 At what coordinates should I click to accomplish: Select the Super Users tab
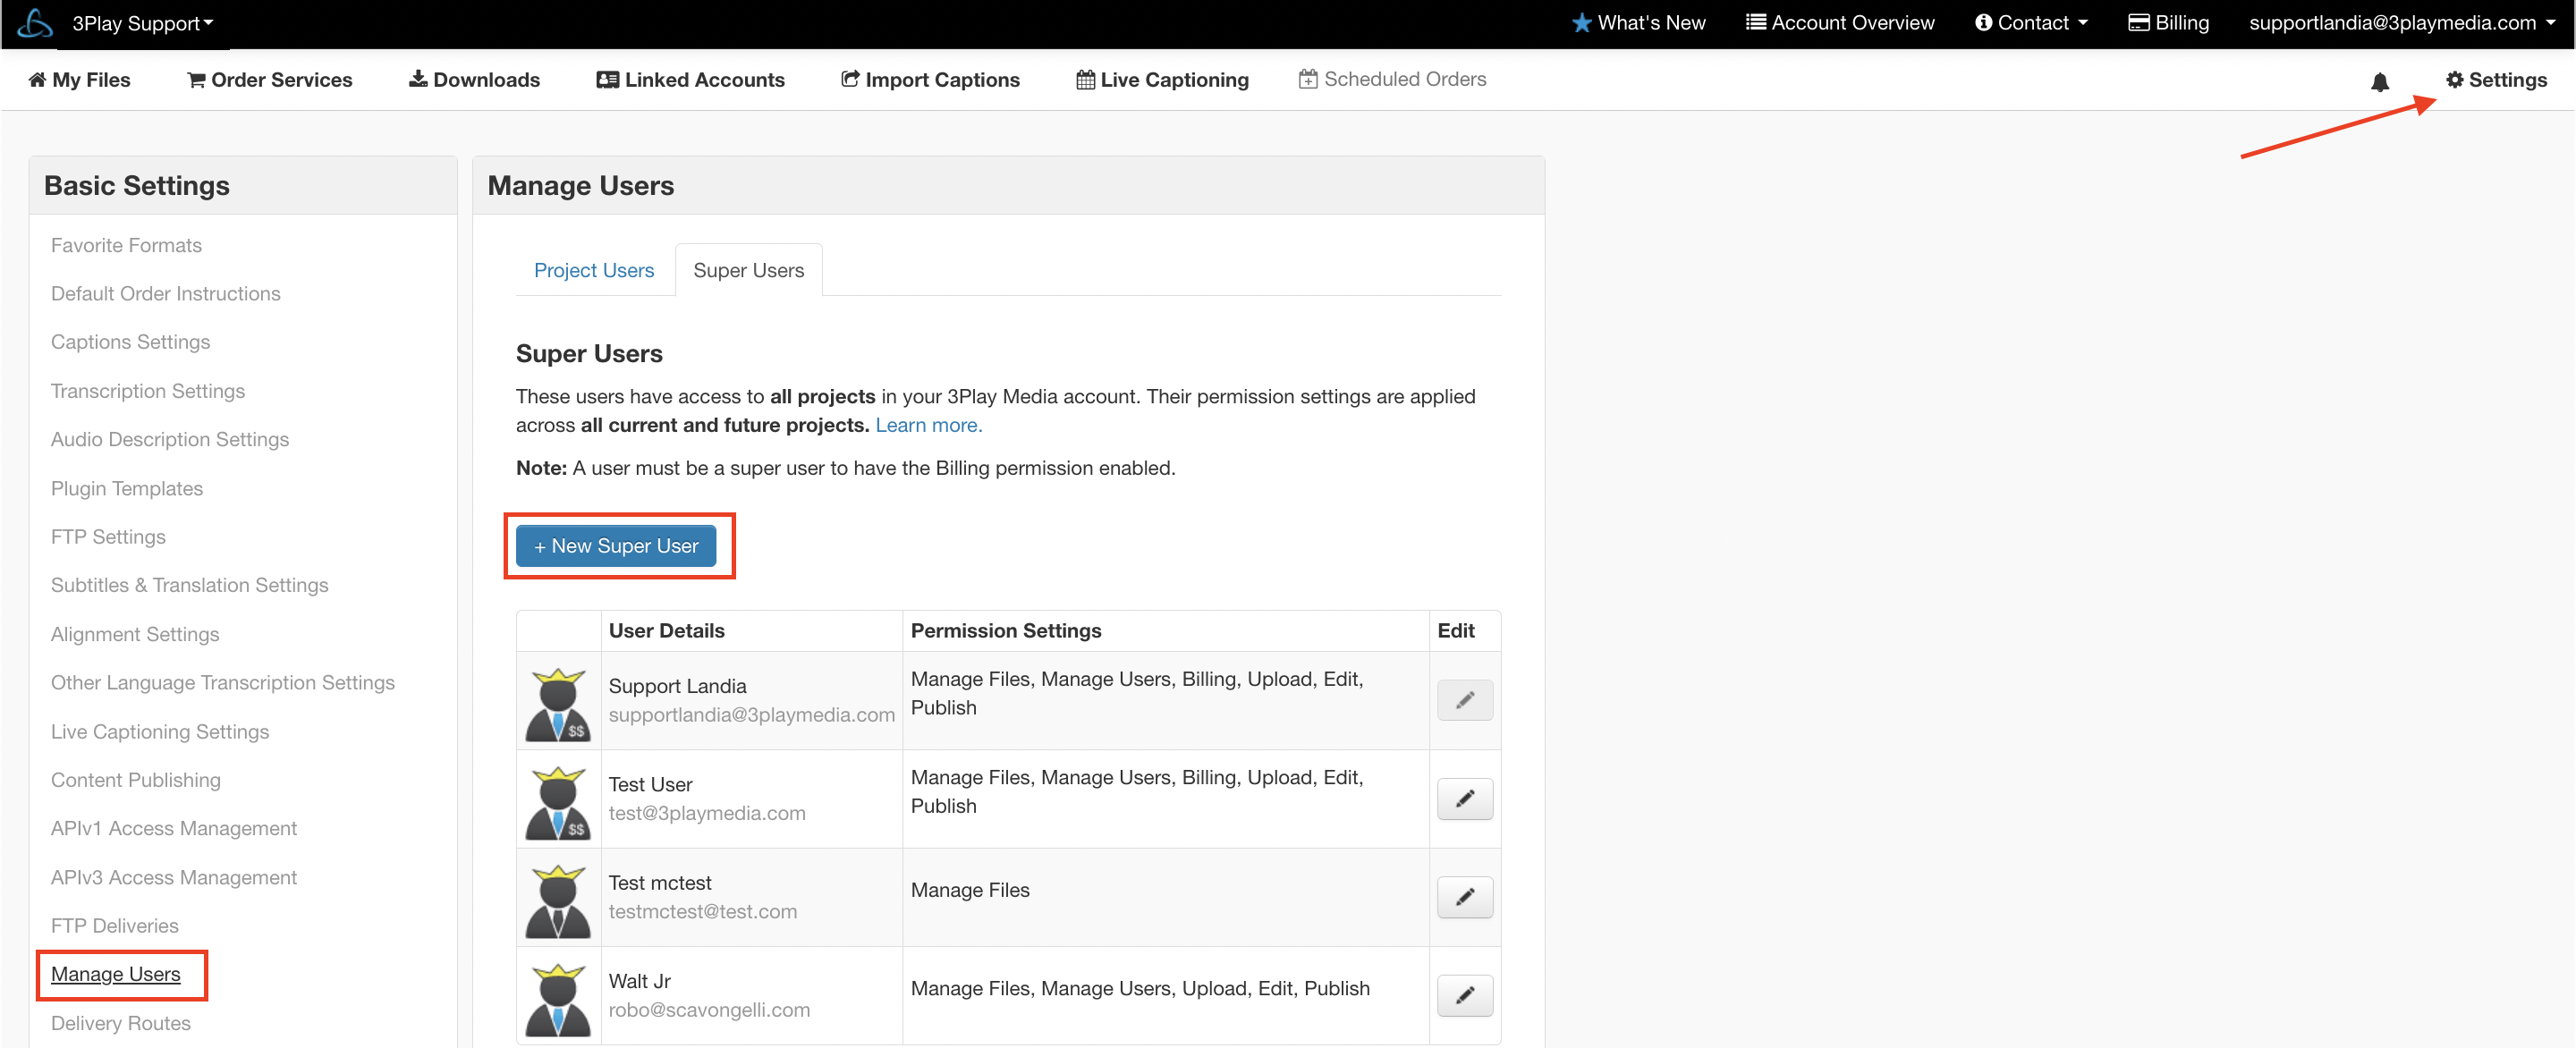[x=749, y=270]
